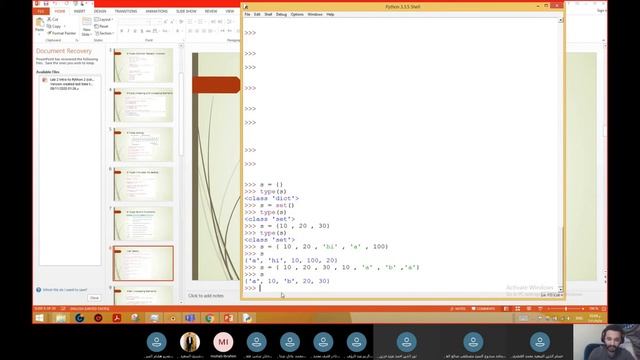Viewport: 640px width, 360px height.
Task: Open the Debug menu in Python Shell
Action: [281, 14]
